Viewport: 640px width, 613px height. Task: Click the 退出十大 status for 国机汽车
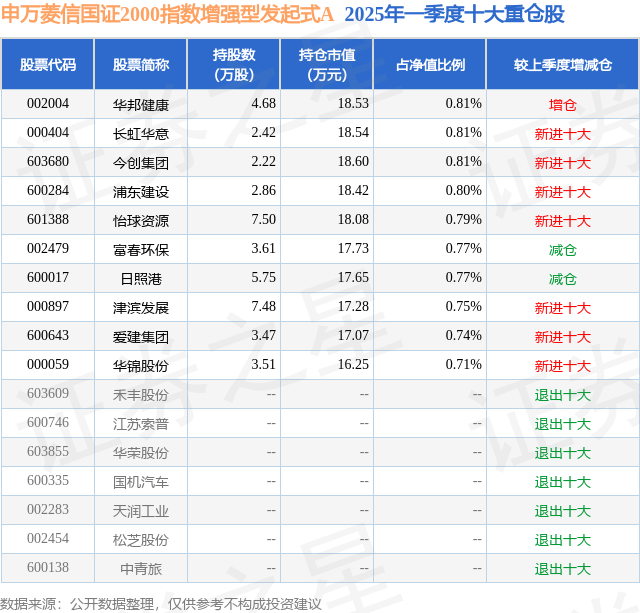(562, 482)
